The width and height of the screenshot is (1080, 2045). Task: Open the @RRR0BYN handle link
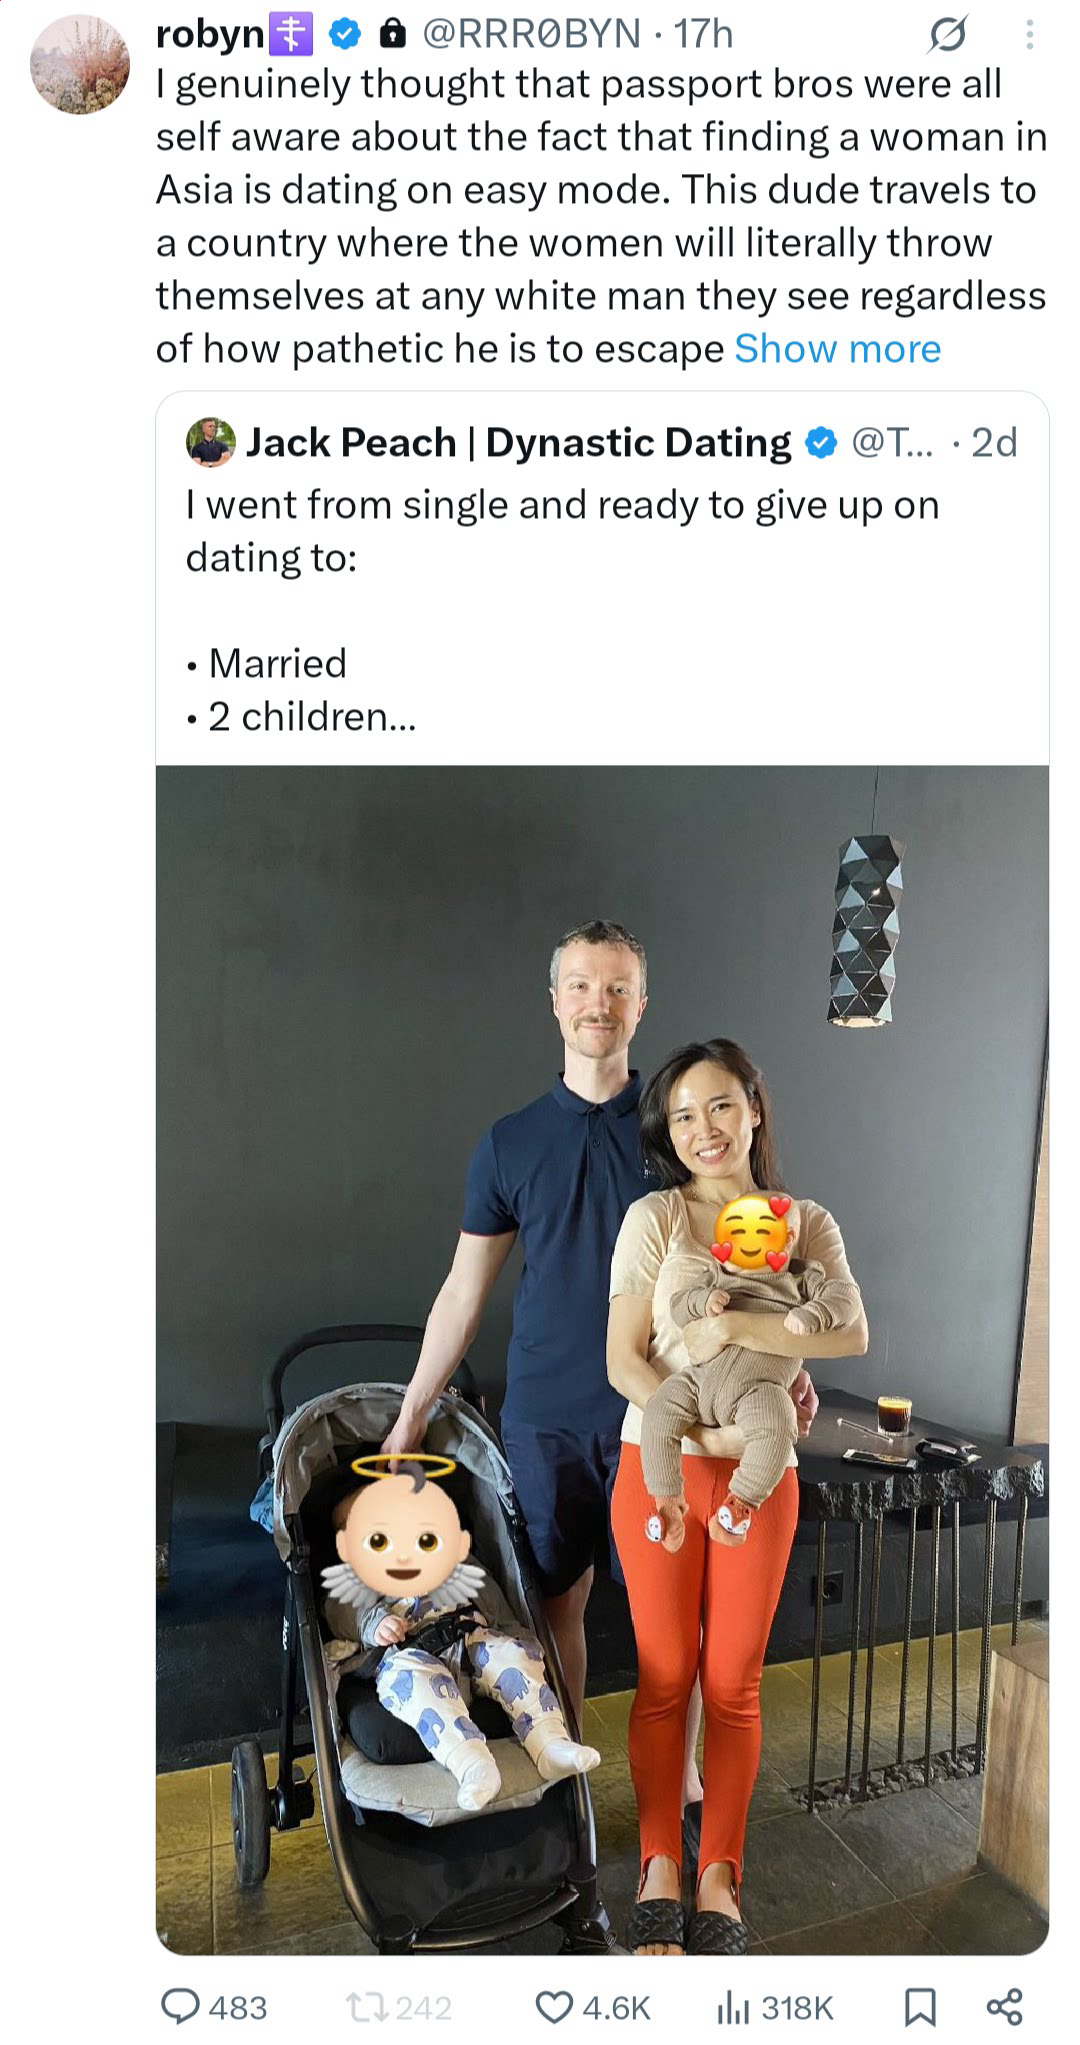(531, 35)
